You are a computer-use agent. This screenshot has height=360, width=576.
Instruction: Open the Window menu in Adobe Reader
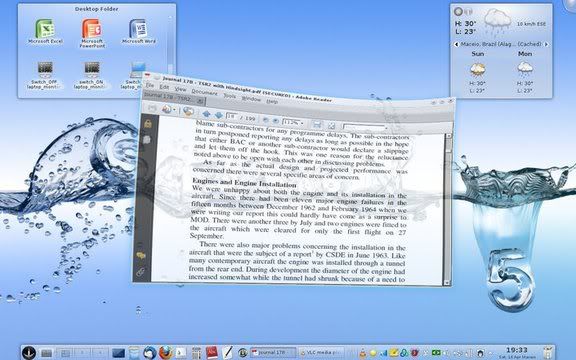(251, 98)
